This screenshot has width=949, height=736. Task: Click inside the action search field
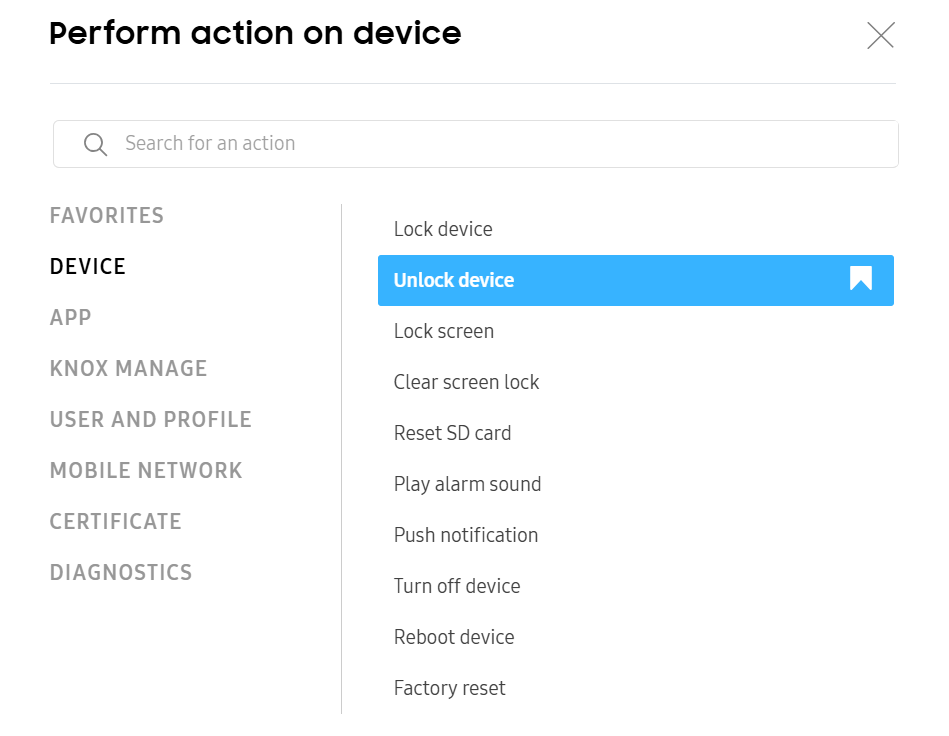pyautogui.click(x=400, y=144)
